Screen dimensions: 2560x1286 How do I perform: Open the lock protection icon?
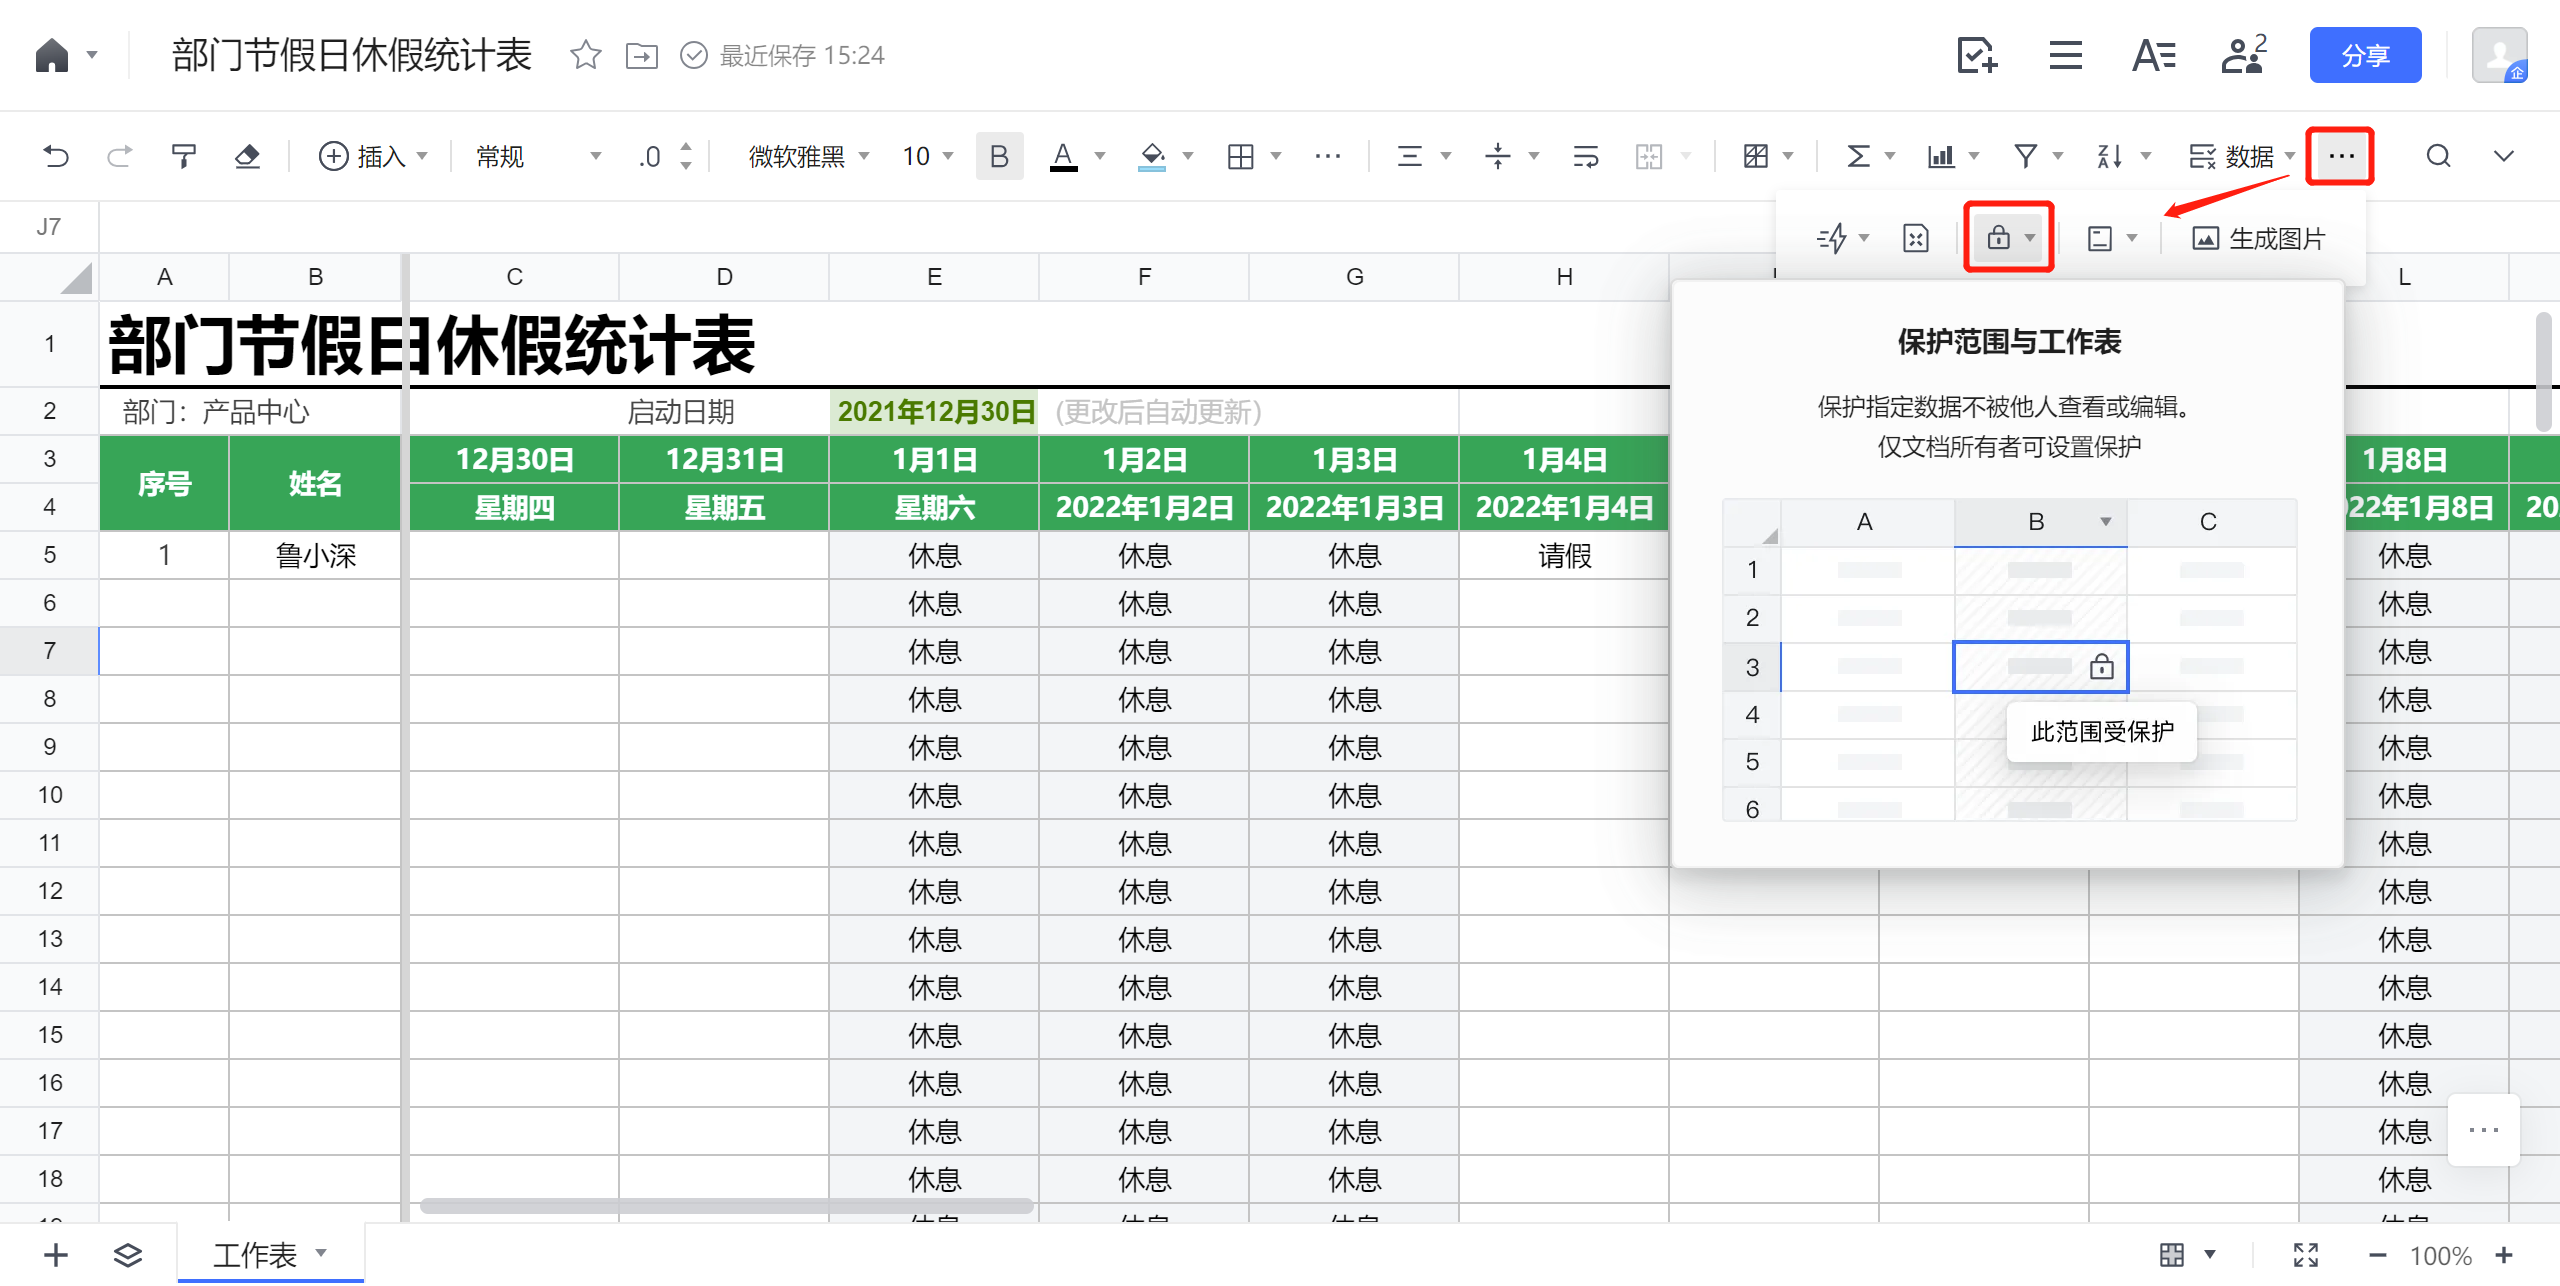point(1998,238)
